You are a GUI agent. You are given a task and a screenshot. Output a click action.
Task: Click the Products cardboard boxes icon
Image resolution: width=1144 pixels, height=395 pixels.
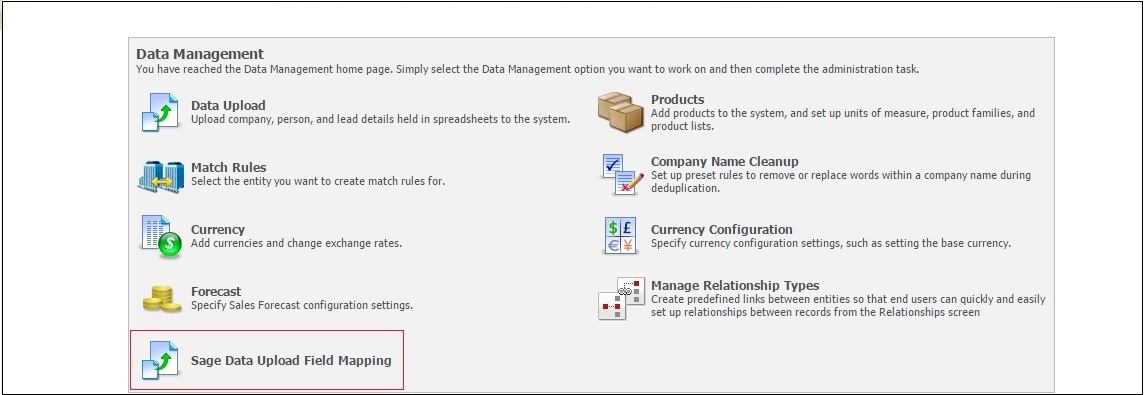click(x=621, y=112)
